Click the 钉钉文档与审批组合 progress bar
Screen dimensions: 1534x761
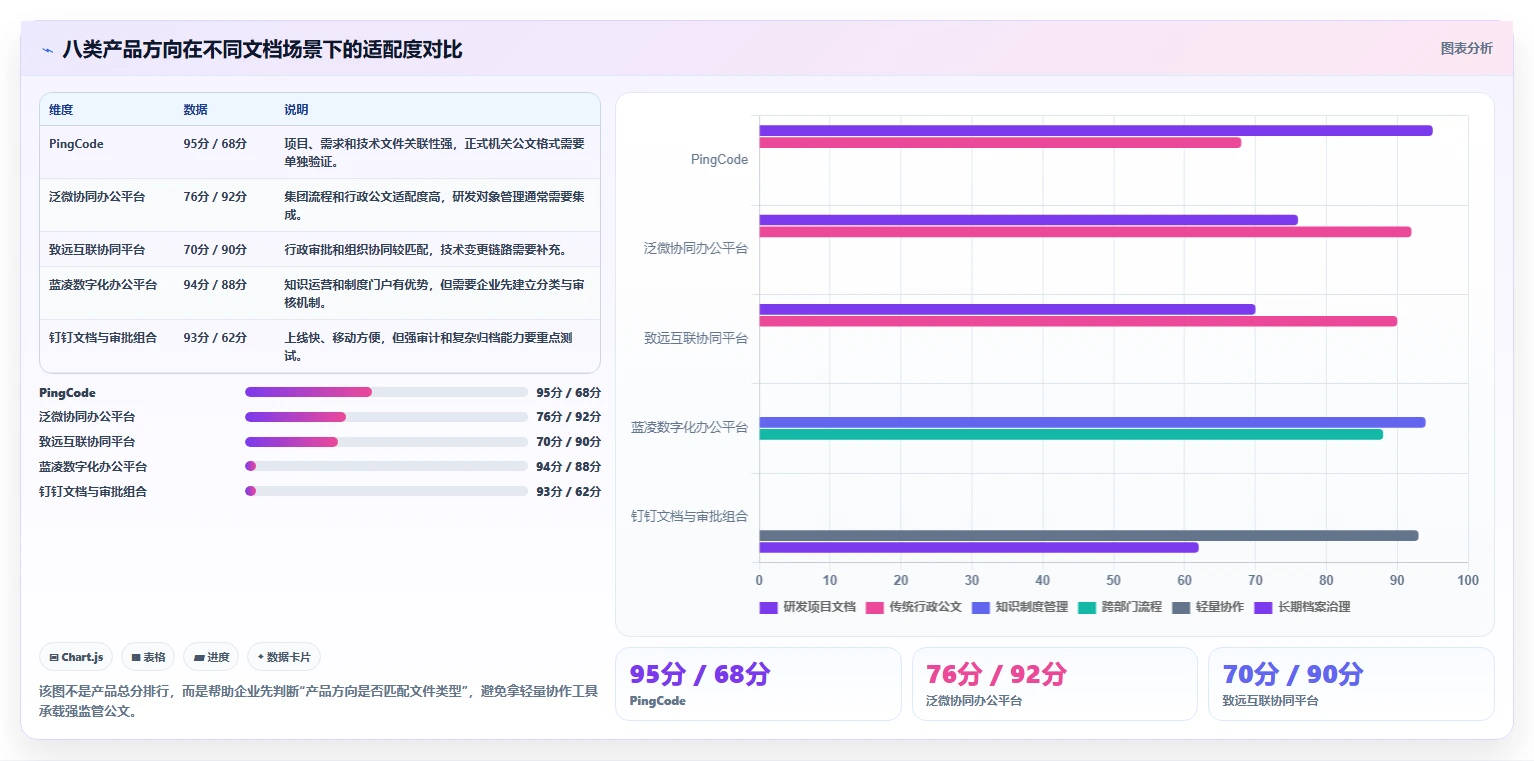click(386, 491)
